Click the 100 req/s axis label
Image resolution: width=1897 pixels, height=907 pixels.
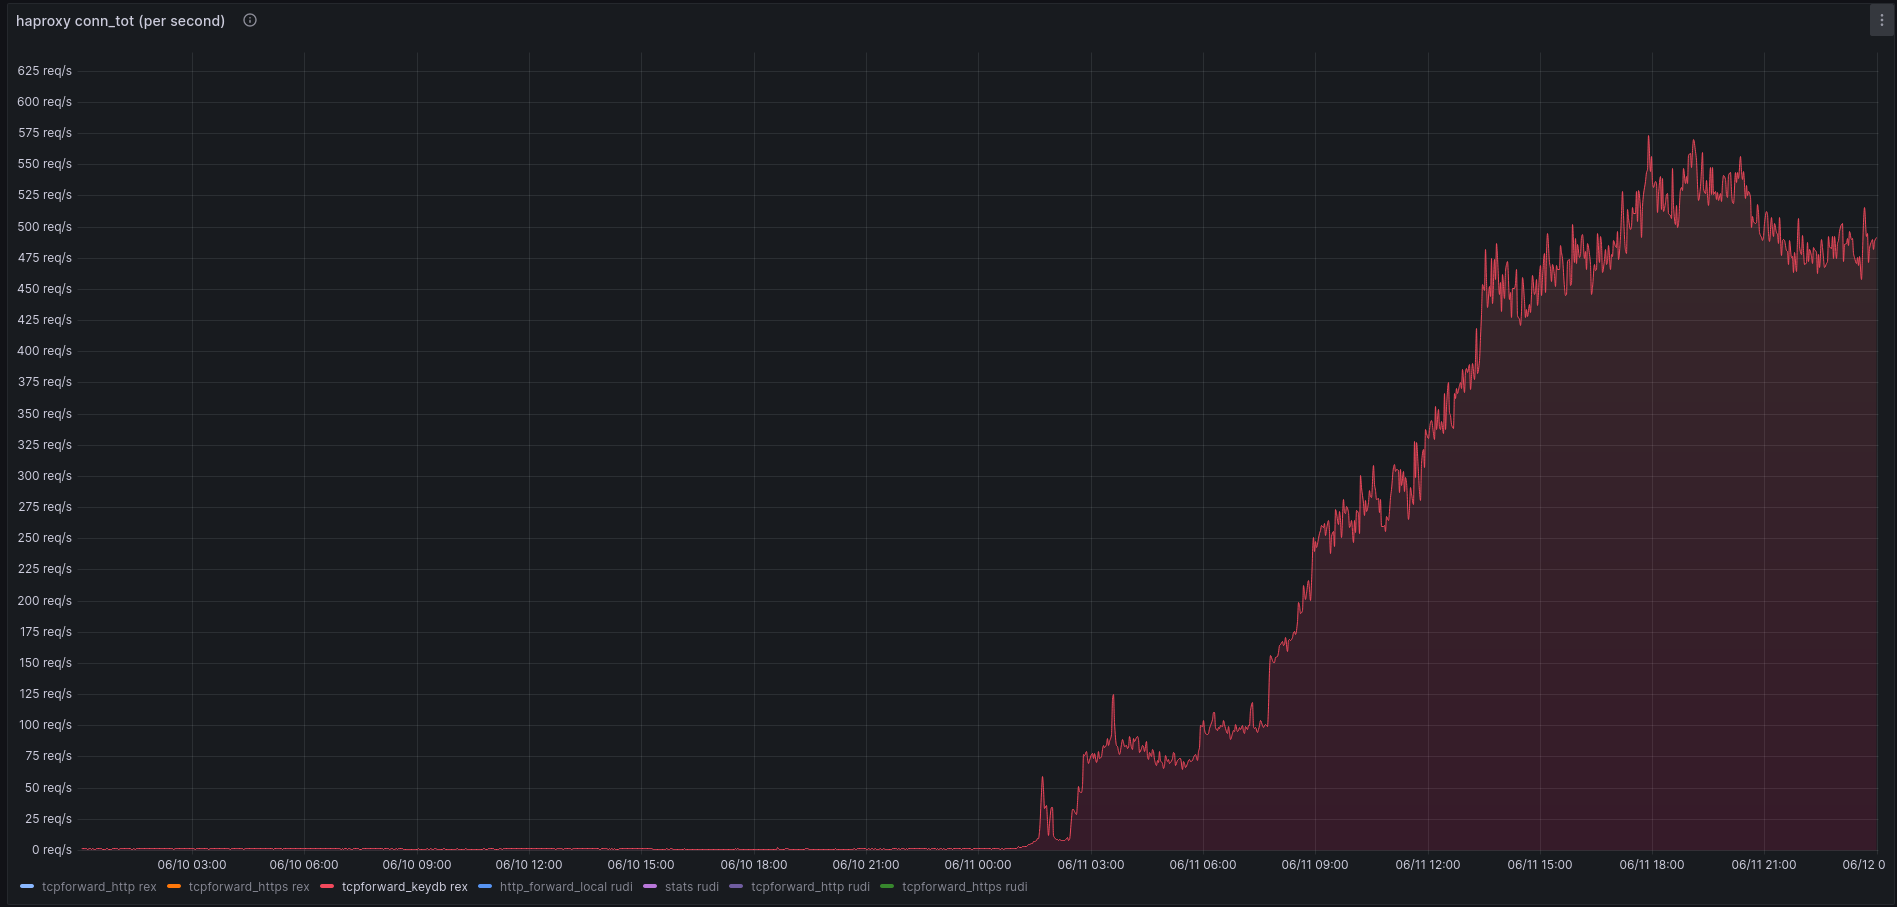click(45, 725)
